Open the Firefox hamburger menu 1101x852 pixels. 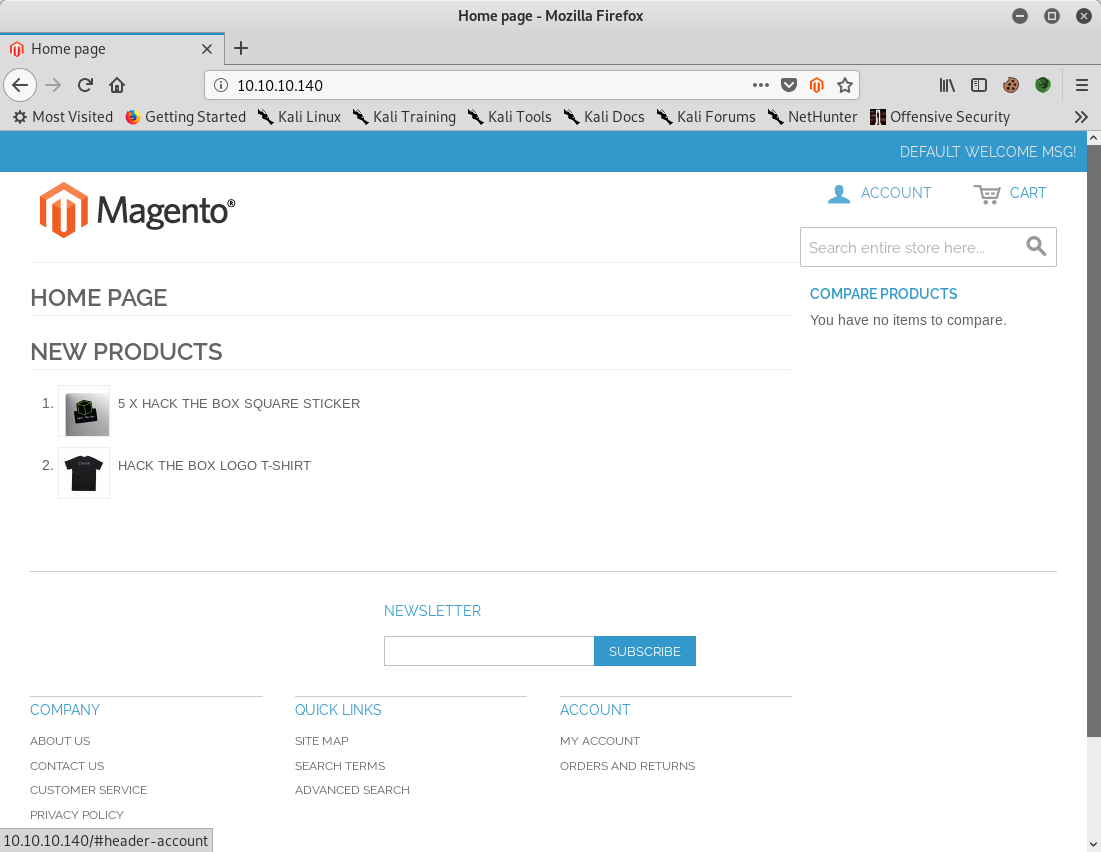point(1081,85)
